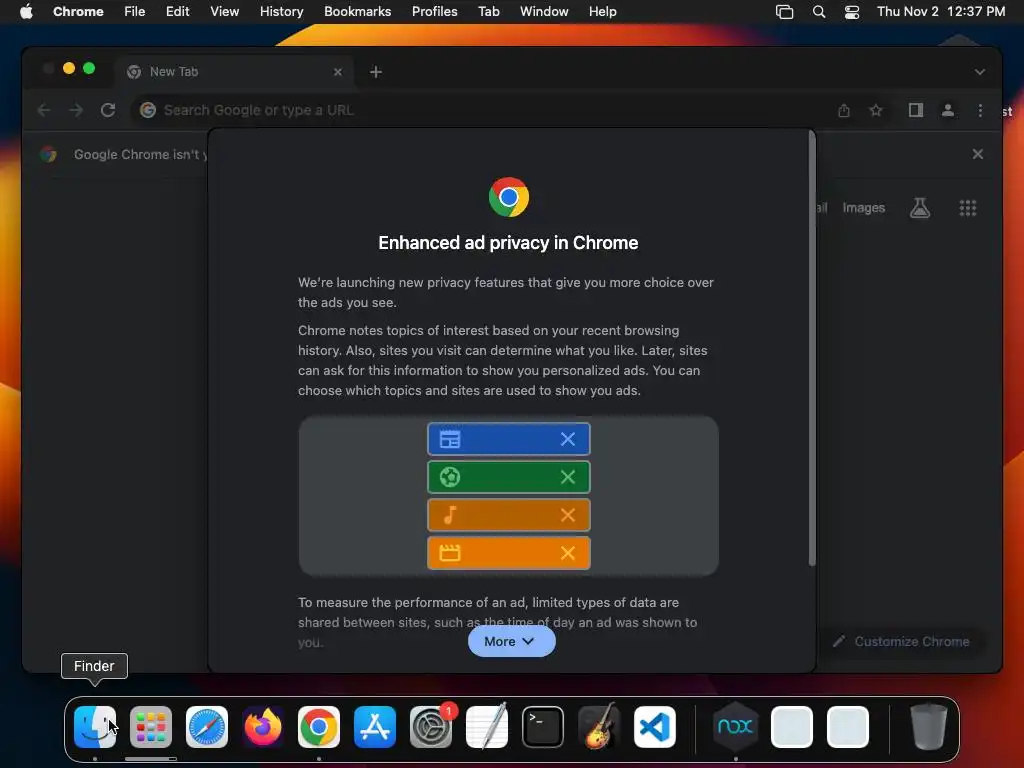Image resolution: width=1024 pixels, height=768 pixels.
Task: Expand the tab search chevron
Action: [980, 72]
